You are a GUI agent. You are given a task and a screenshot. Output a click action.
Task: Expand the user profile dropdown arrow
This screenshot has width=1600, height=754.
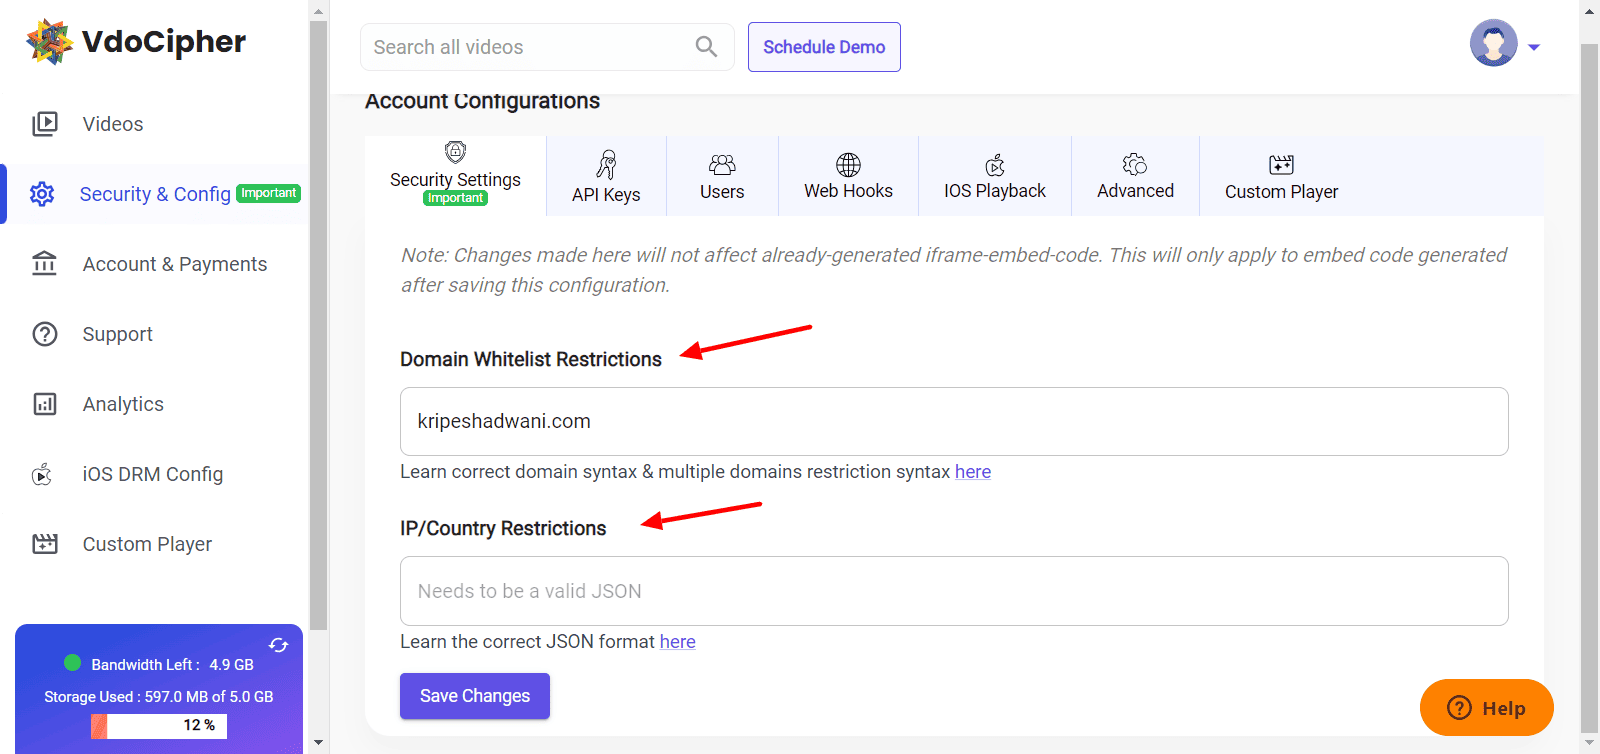click(1534, 47)
